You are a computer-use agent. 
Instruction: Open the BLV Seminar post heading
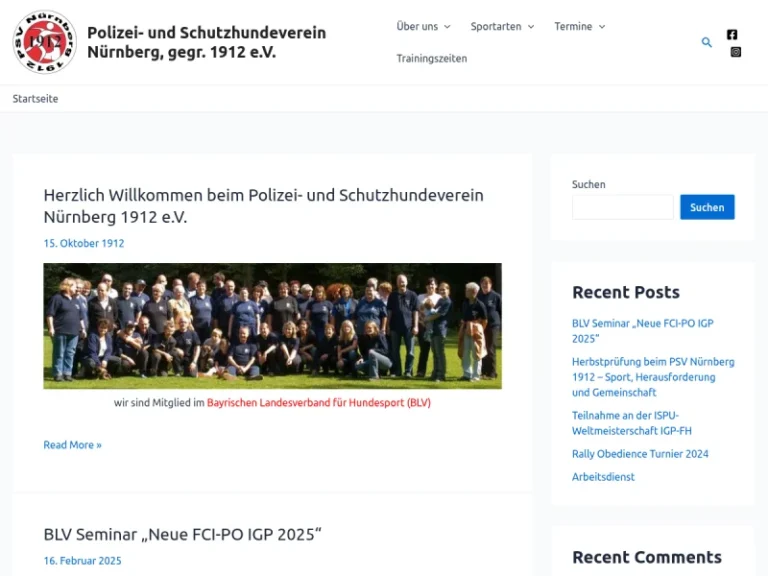click(x=183, y=534)
